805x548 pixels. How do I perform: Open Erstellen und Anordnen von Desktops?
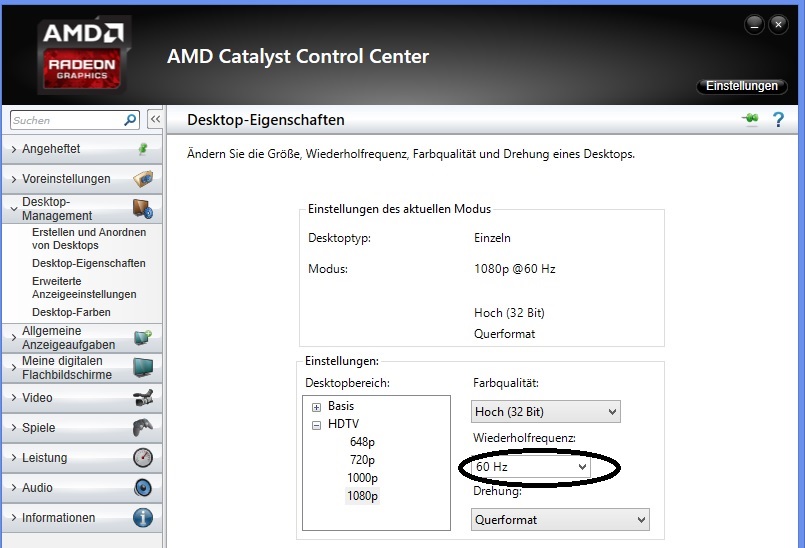pos(89,239)
